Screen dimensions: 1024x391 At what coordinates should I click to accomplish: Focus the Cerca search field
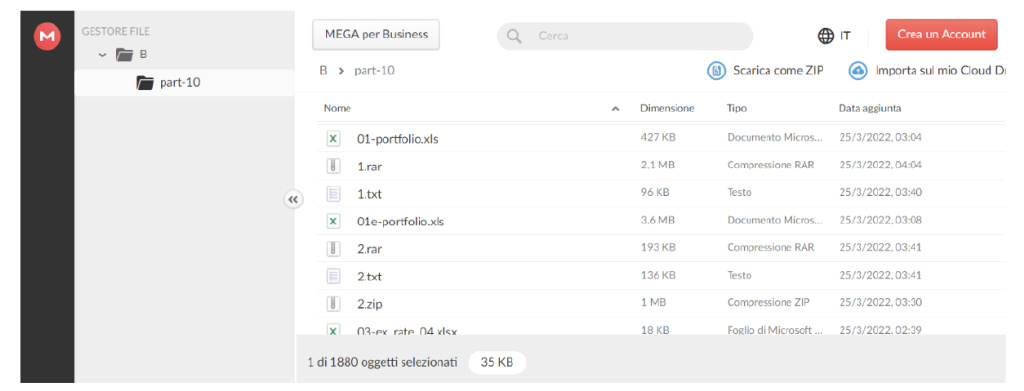[x=625, y=36]
